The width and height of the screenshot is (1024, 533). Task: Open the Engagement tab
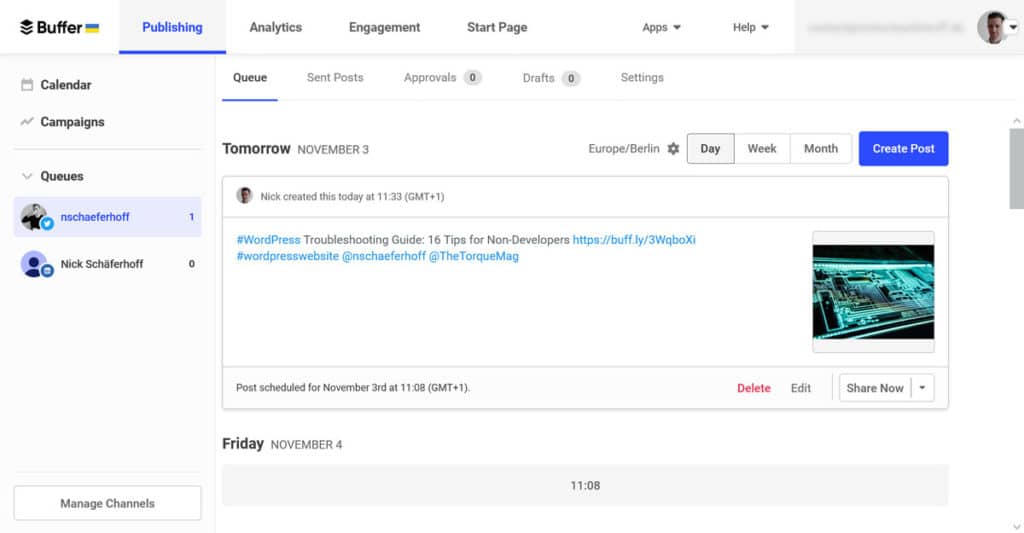(384, 27)
